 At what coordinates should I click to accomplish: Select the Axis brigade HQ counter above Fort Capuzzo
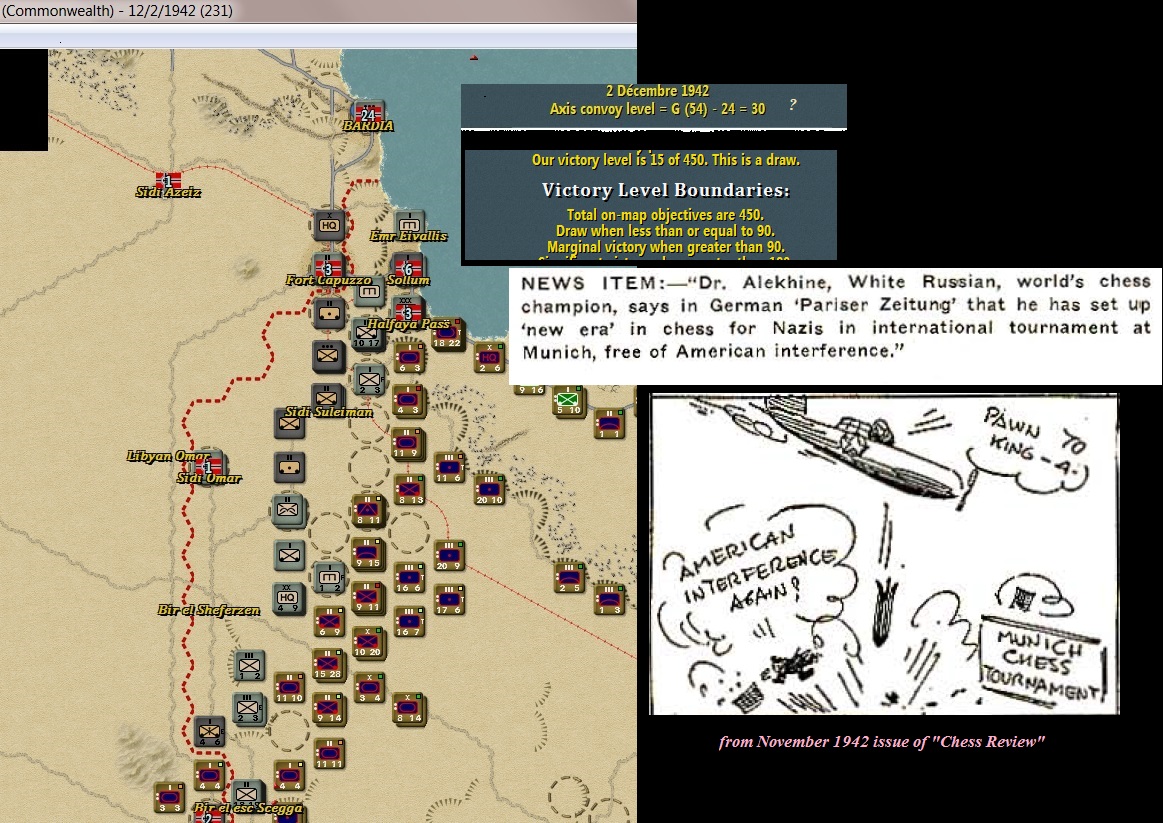(329, 225)
